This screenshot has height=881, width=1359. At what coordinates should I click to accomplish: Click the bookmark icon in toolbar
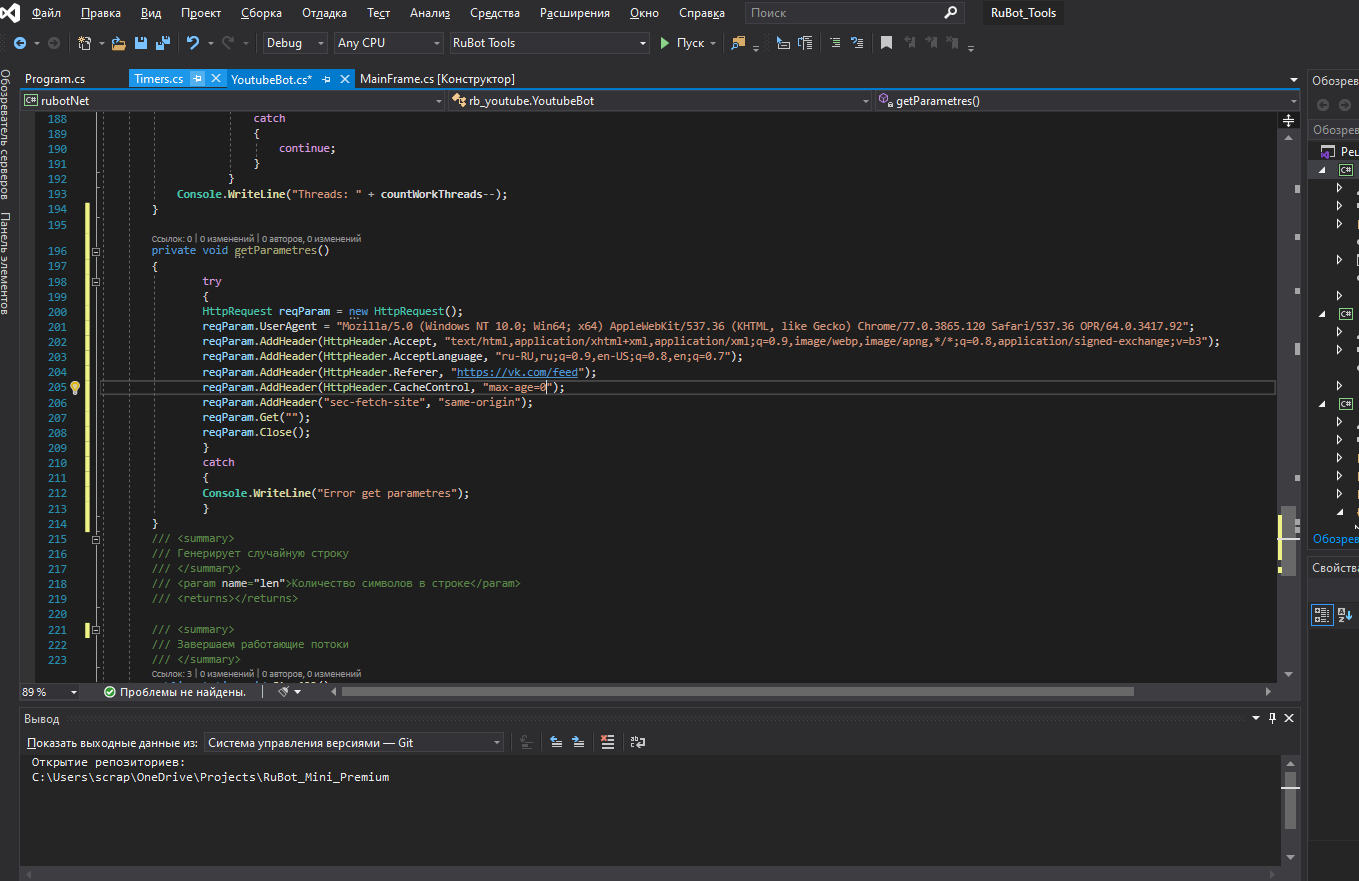pos(886,43)
